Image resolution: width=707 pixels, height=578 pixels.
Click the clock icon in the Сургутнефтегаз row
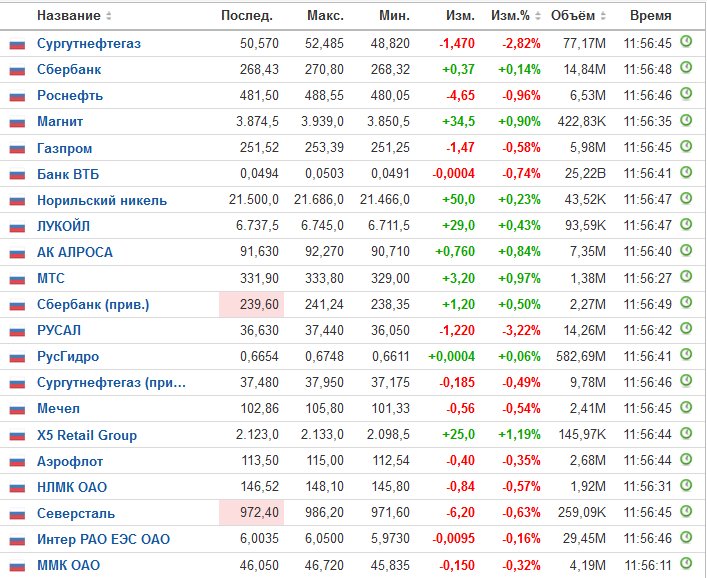pyautogui.click(x=686, y=41)
